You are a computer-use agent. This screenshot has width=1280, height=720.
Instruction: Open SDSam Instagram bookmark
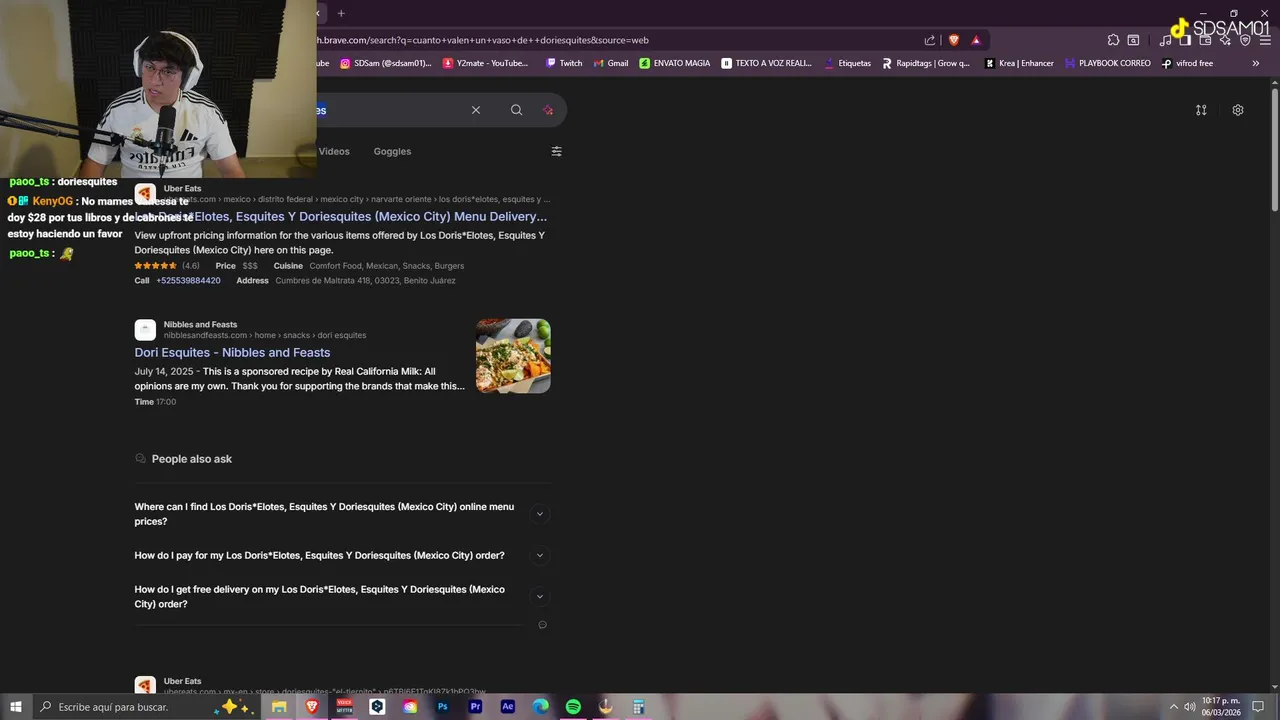[x=386, y=63]
